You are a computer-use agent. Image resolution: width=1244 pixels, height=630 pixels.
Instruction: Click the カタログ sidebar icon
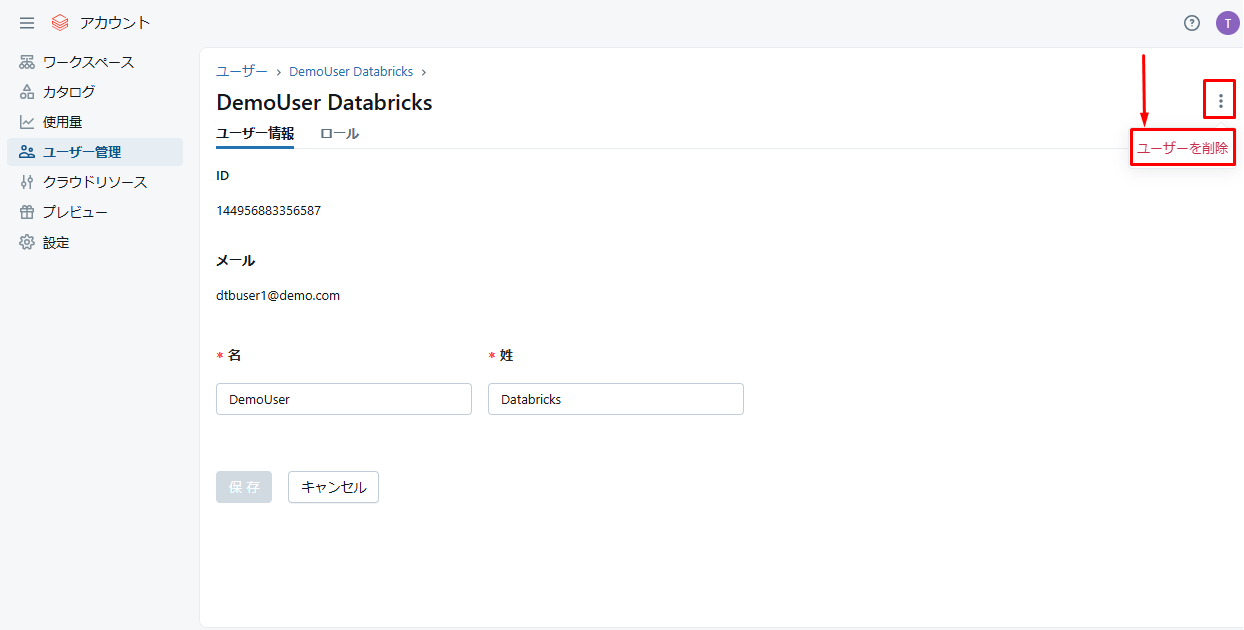(x=27, y=92)
